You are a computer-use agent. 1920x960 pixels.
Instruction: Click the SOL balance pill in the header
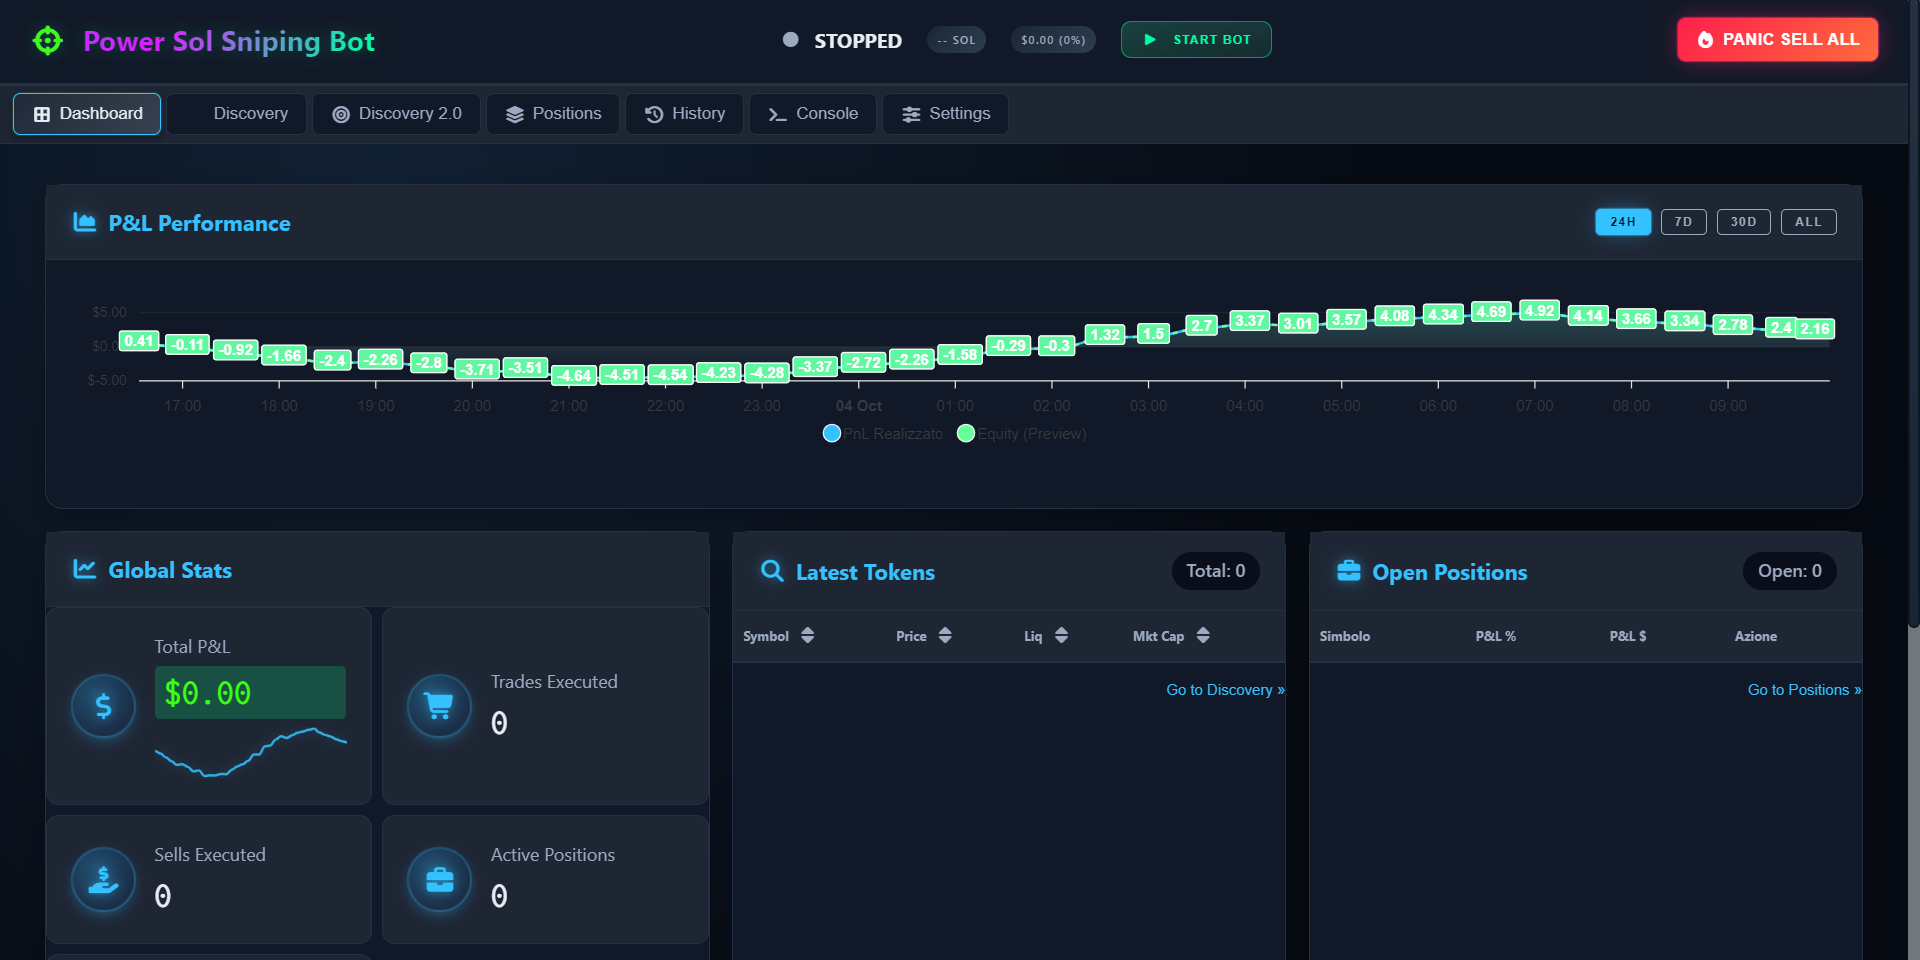[956, 39]
